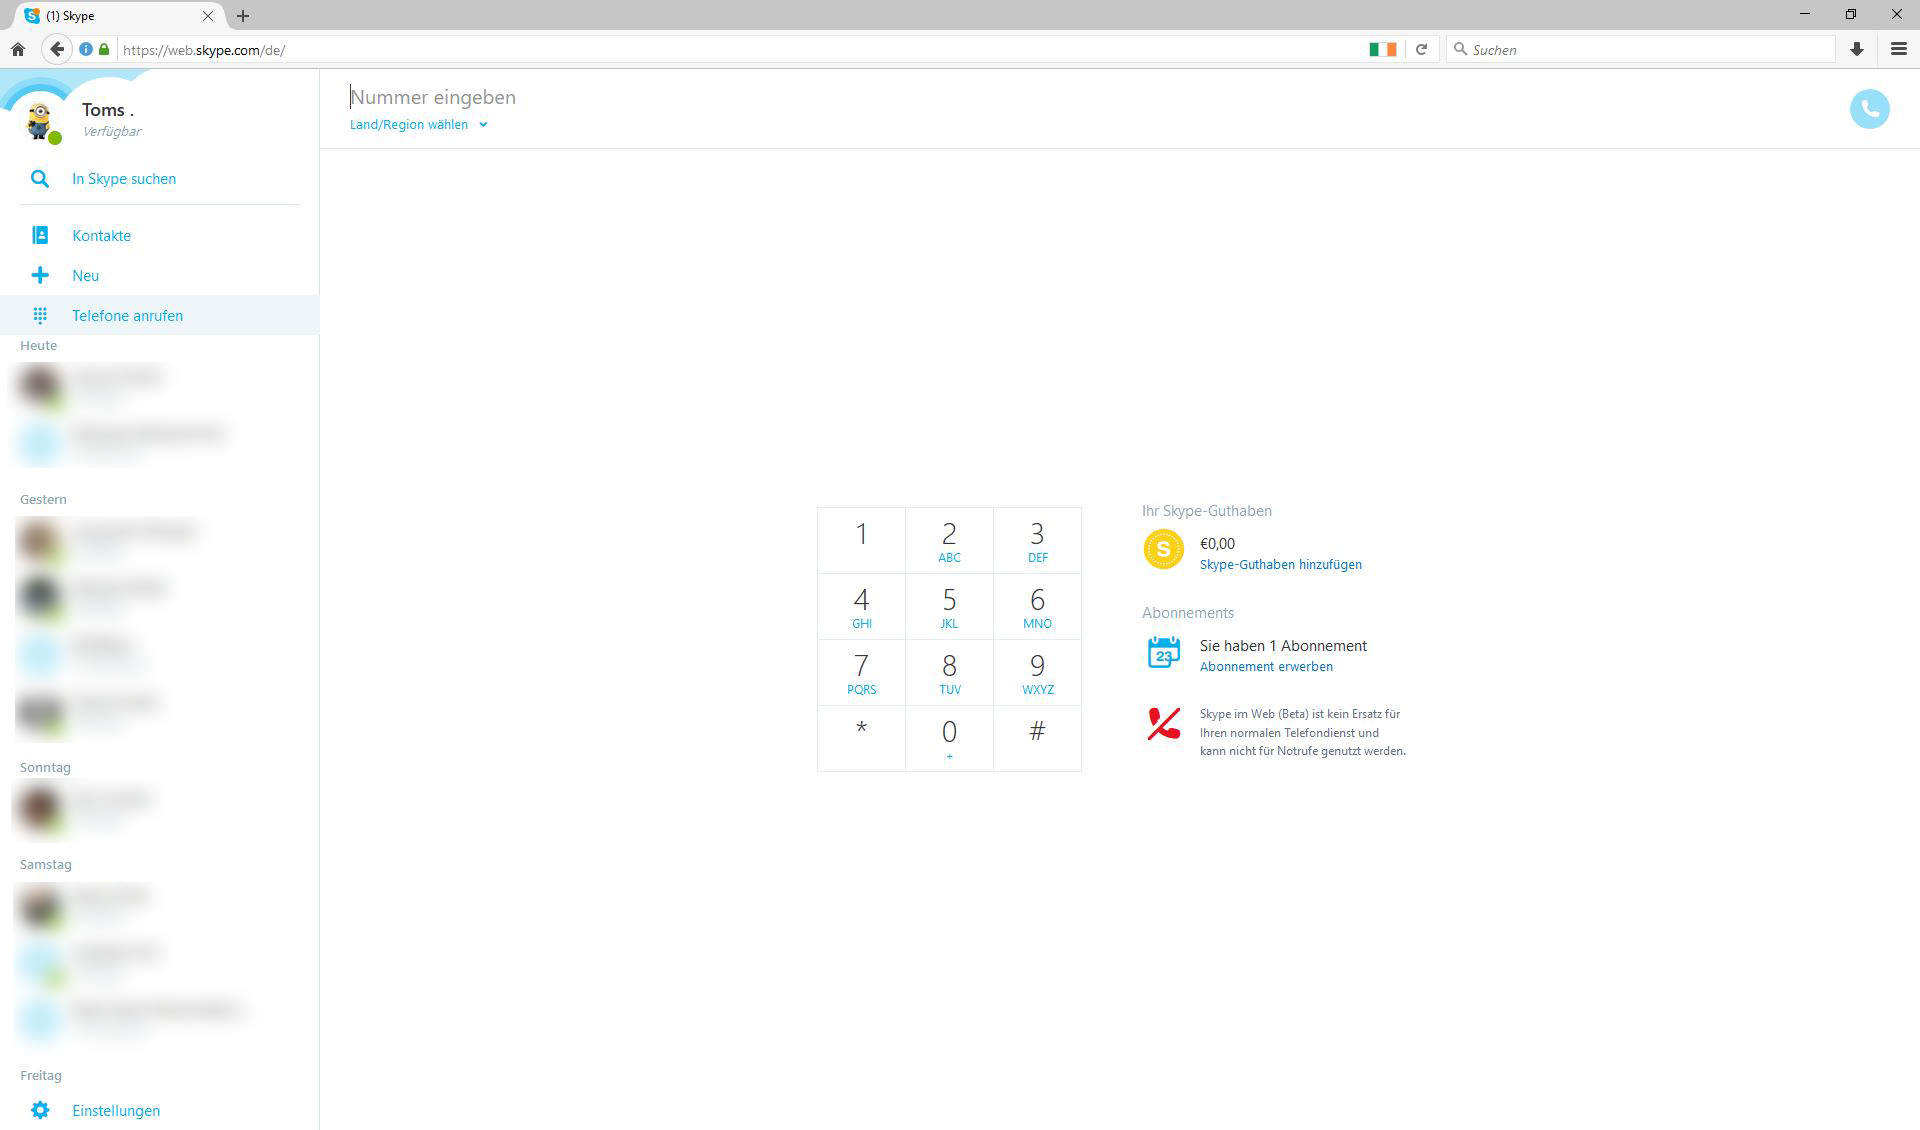Open Kontakte in the sidebar
Screen dimensions: 1920x1130
point(160,235)
